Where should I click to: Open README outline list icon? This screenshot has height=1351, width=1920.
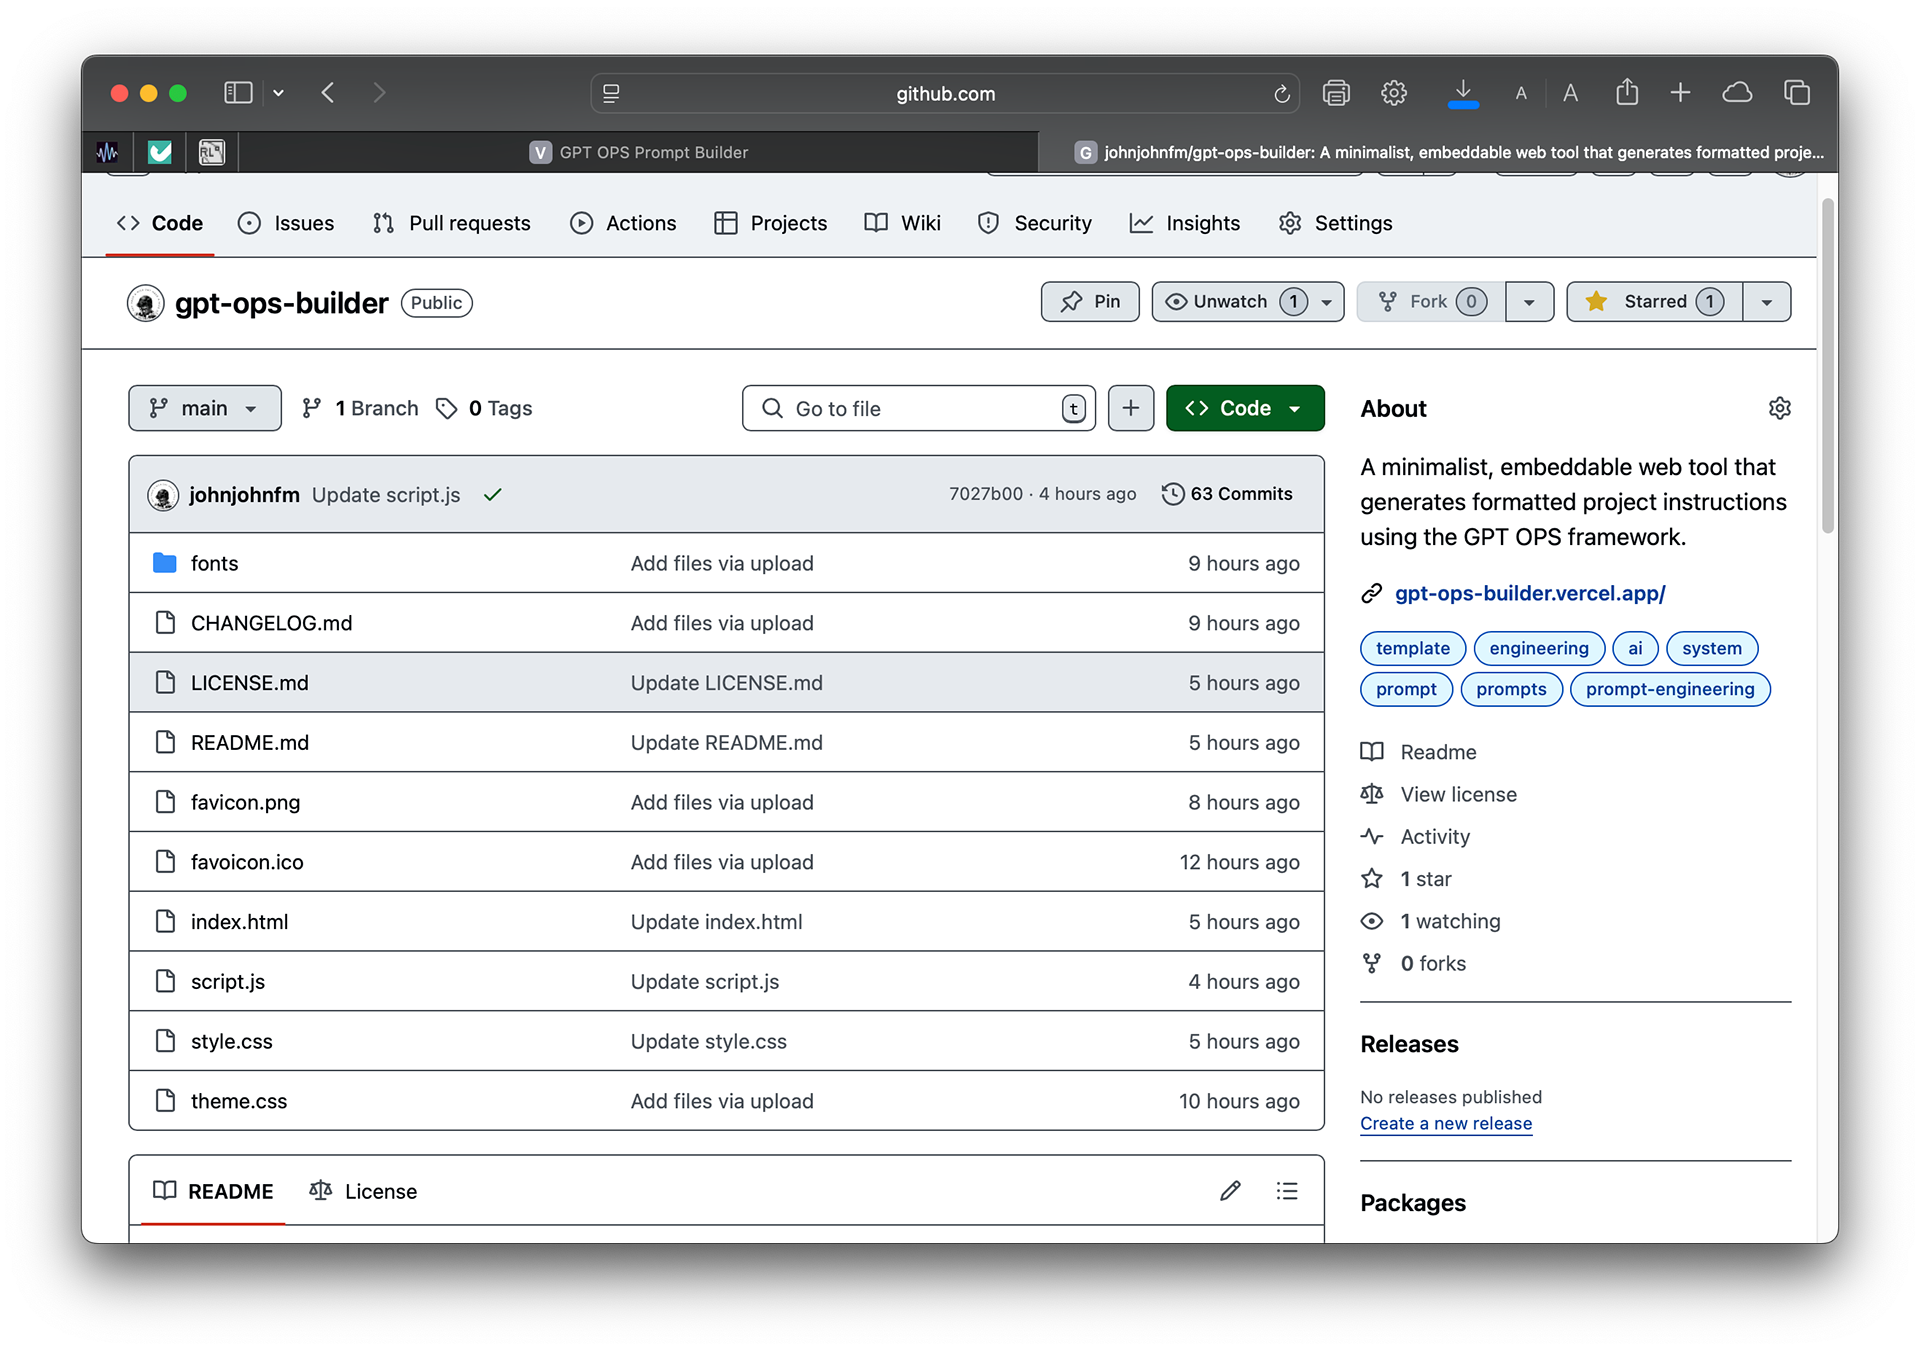[1287, 1190]
